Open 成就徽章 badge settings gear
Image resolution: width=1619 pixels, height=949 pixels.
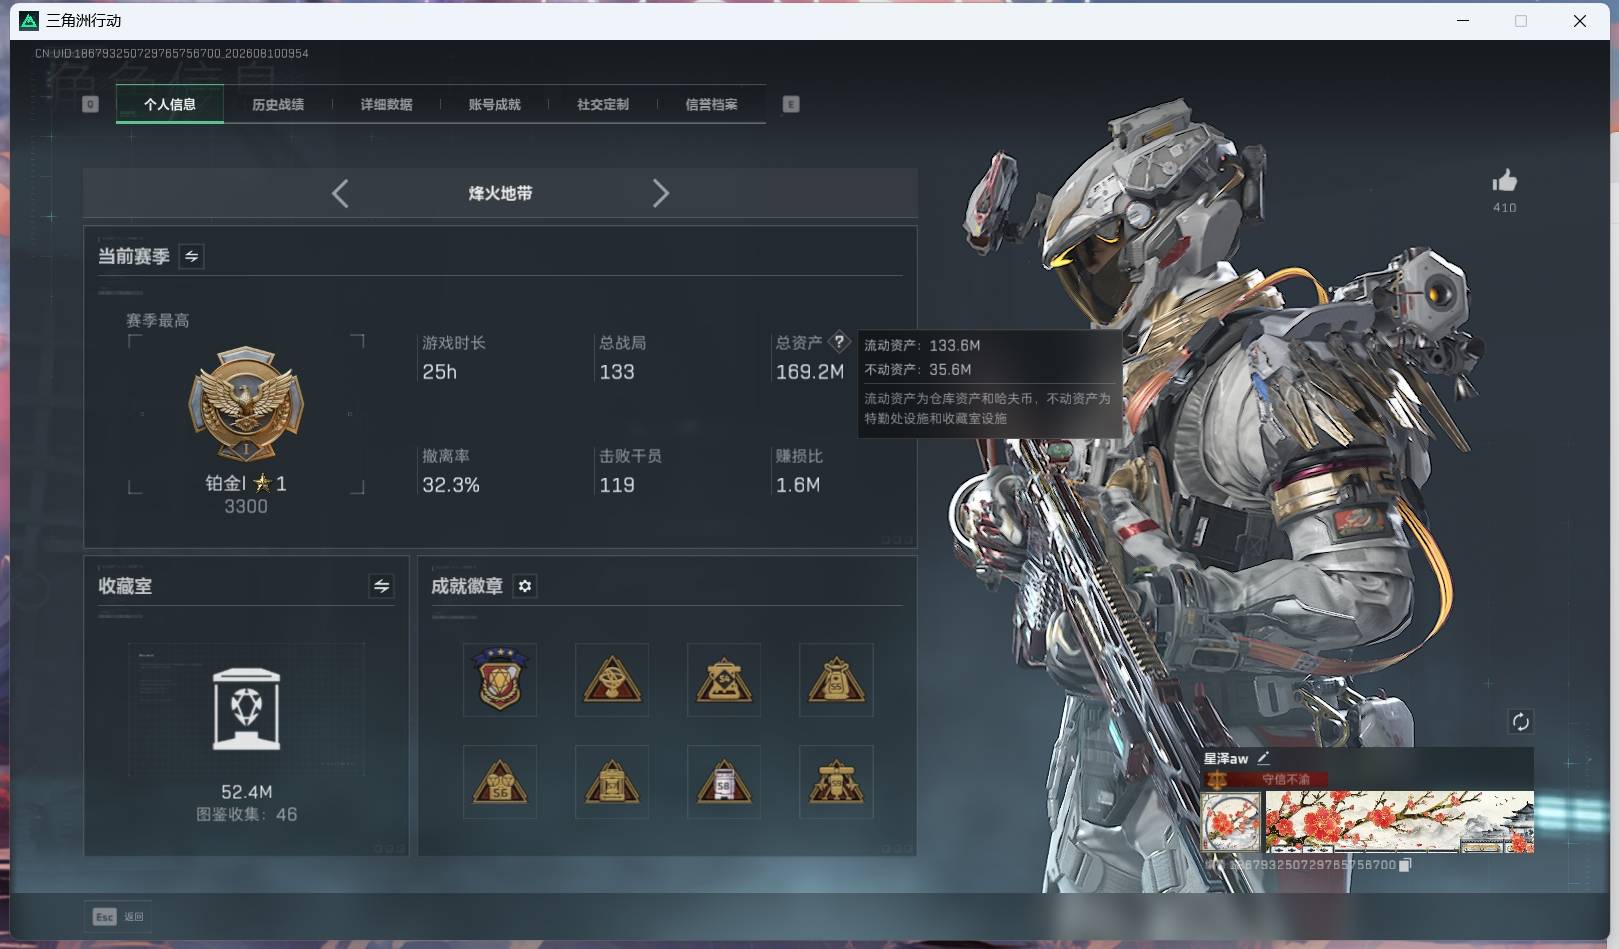click(x=525, y=586)
